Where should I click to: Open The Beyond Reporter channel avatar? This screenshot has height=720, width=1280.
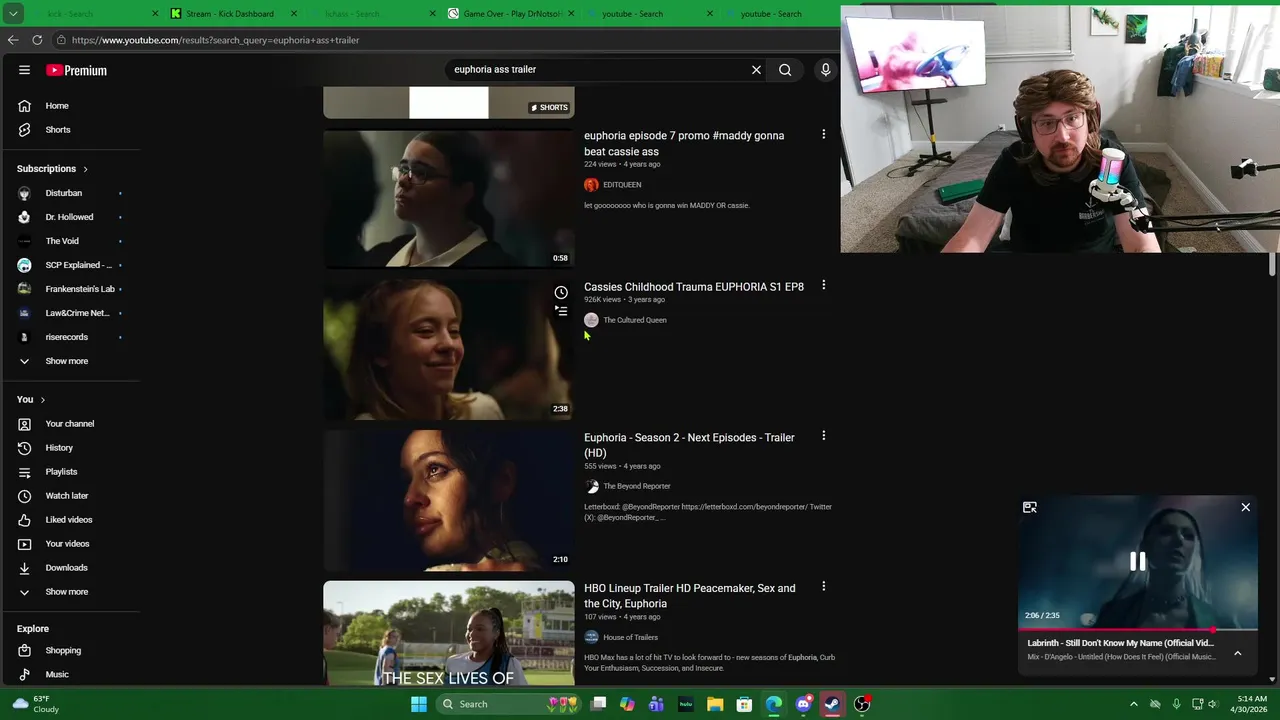(x=591, y=486)
